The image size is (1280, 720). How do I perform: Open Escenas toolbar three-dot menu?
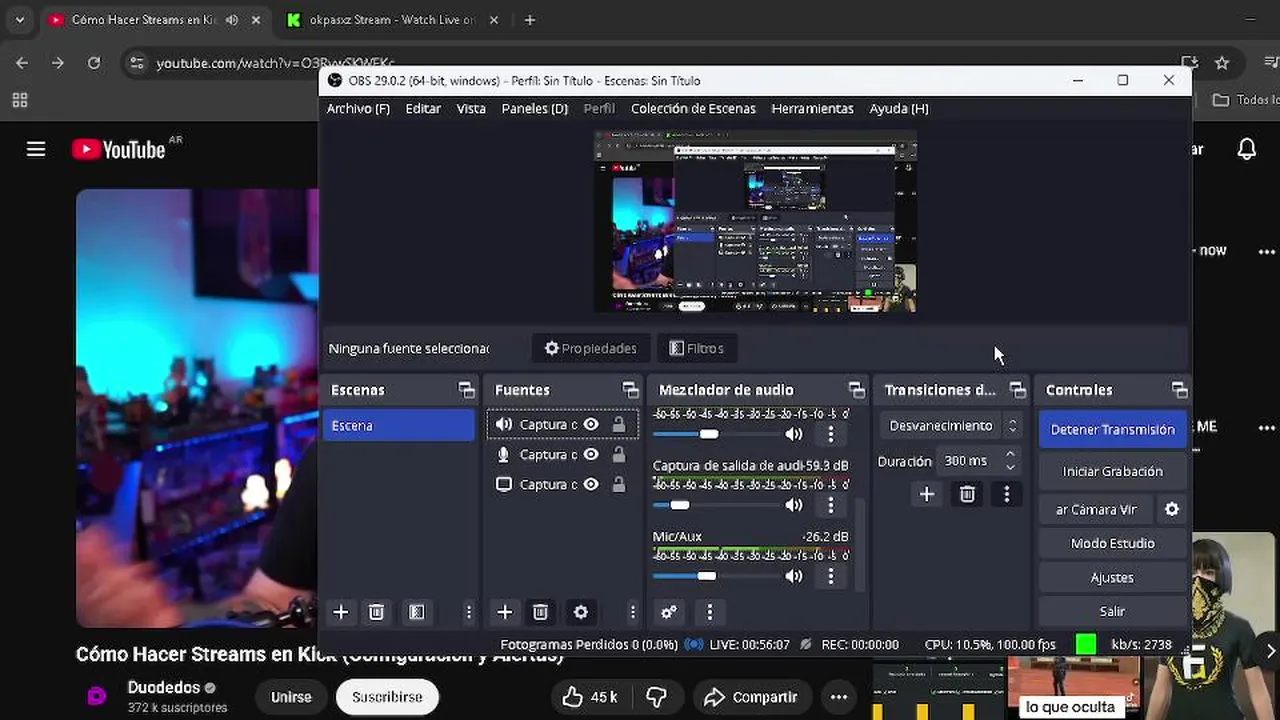[469, 612]
